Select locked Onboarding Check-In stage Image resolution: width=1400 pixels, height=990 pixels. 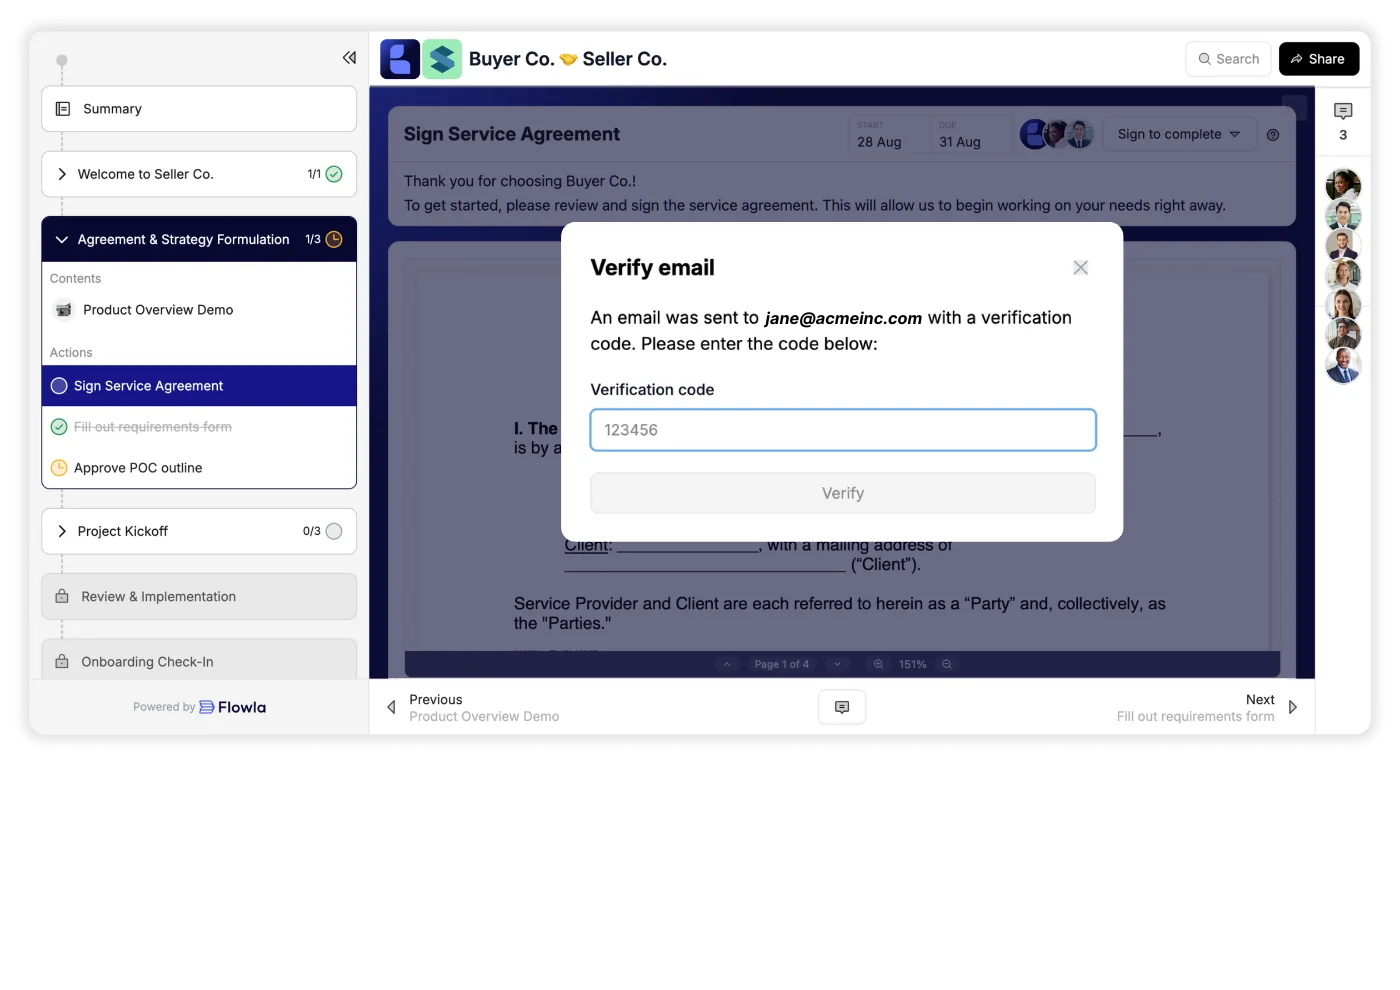coord(199,660)
